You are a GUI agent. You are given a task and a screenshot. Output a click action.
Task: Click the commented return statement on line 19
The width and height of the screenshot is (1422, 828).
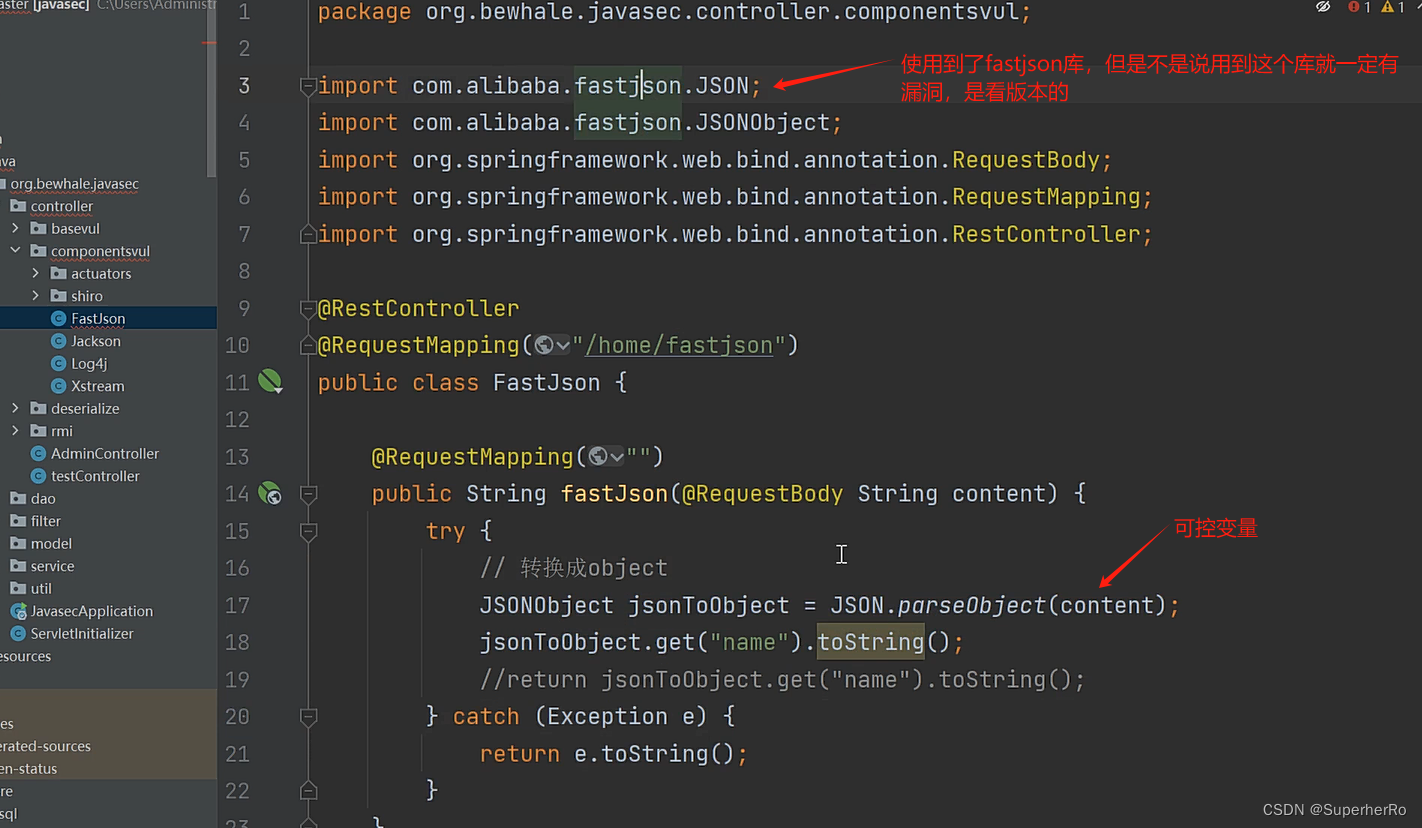pos(783,679)
